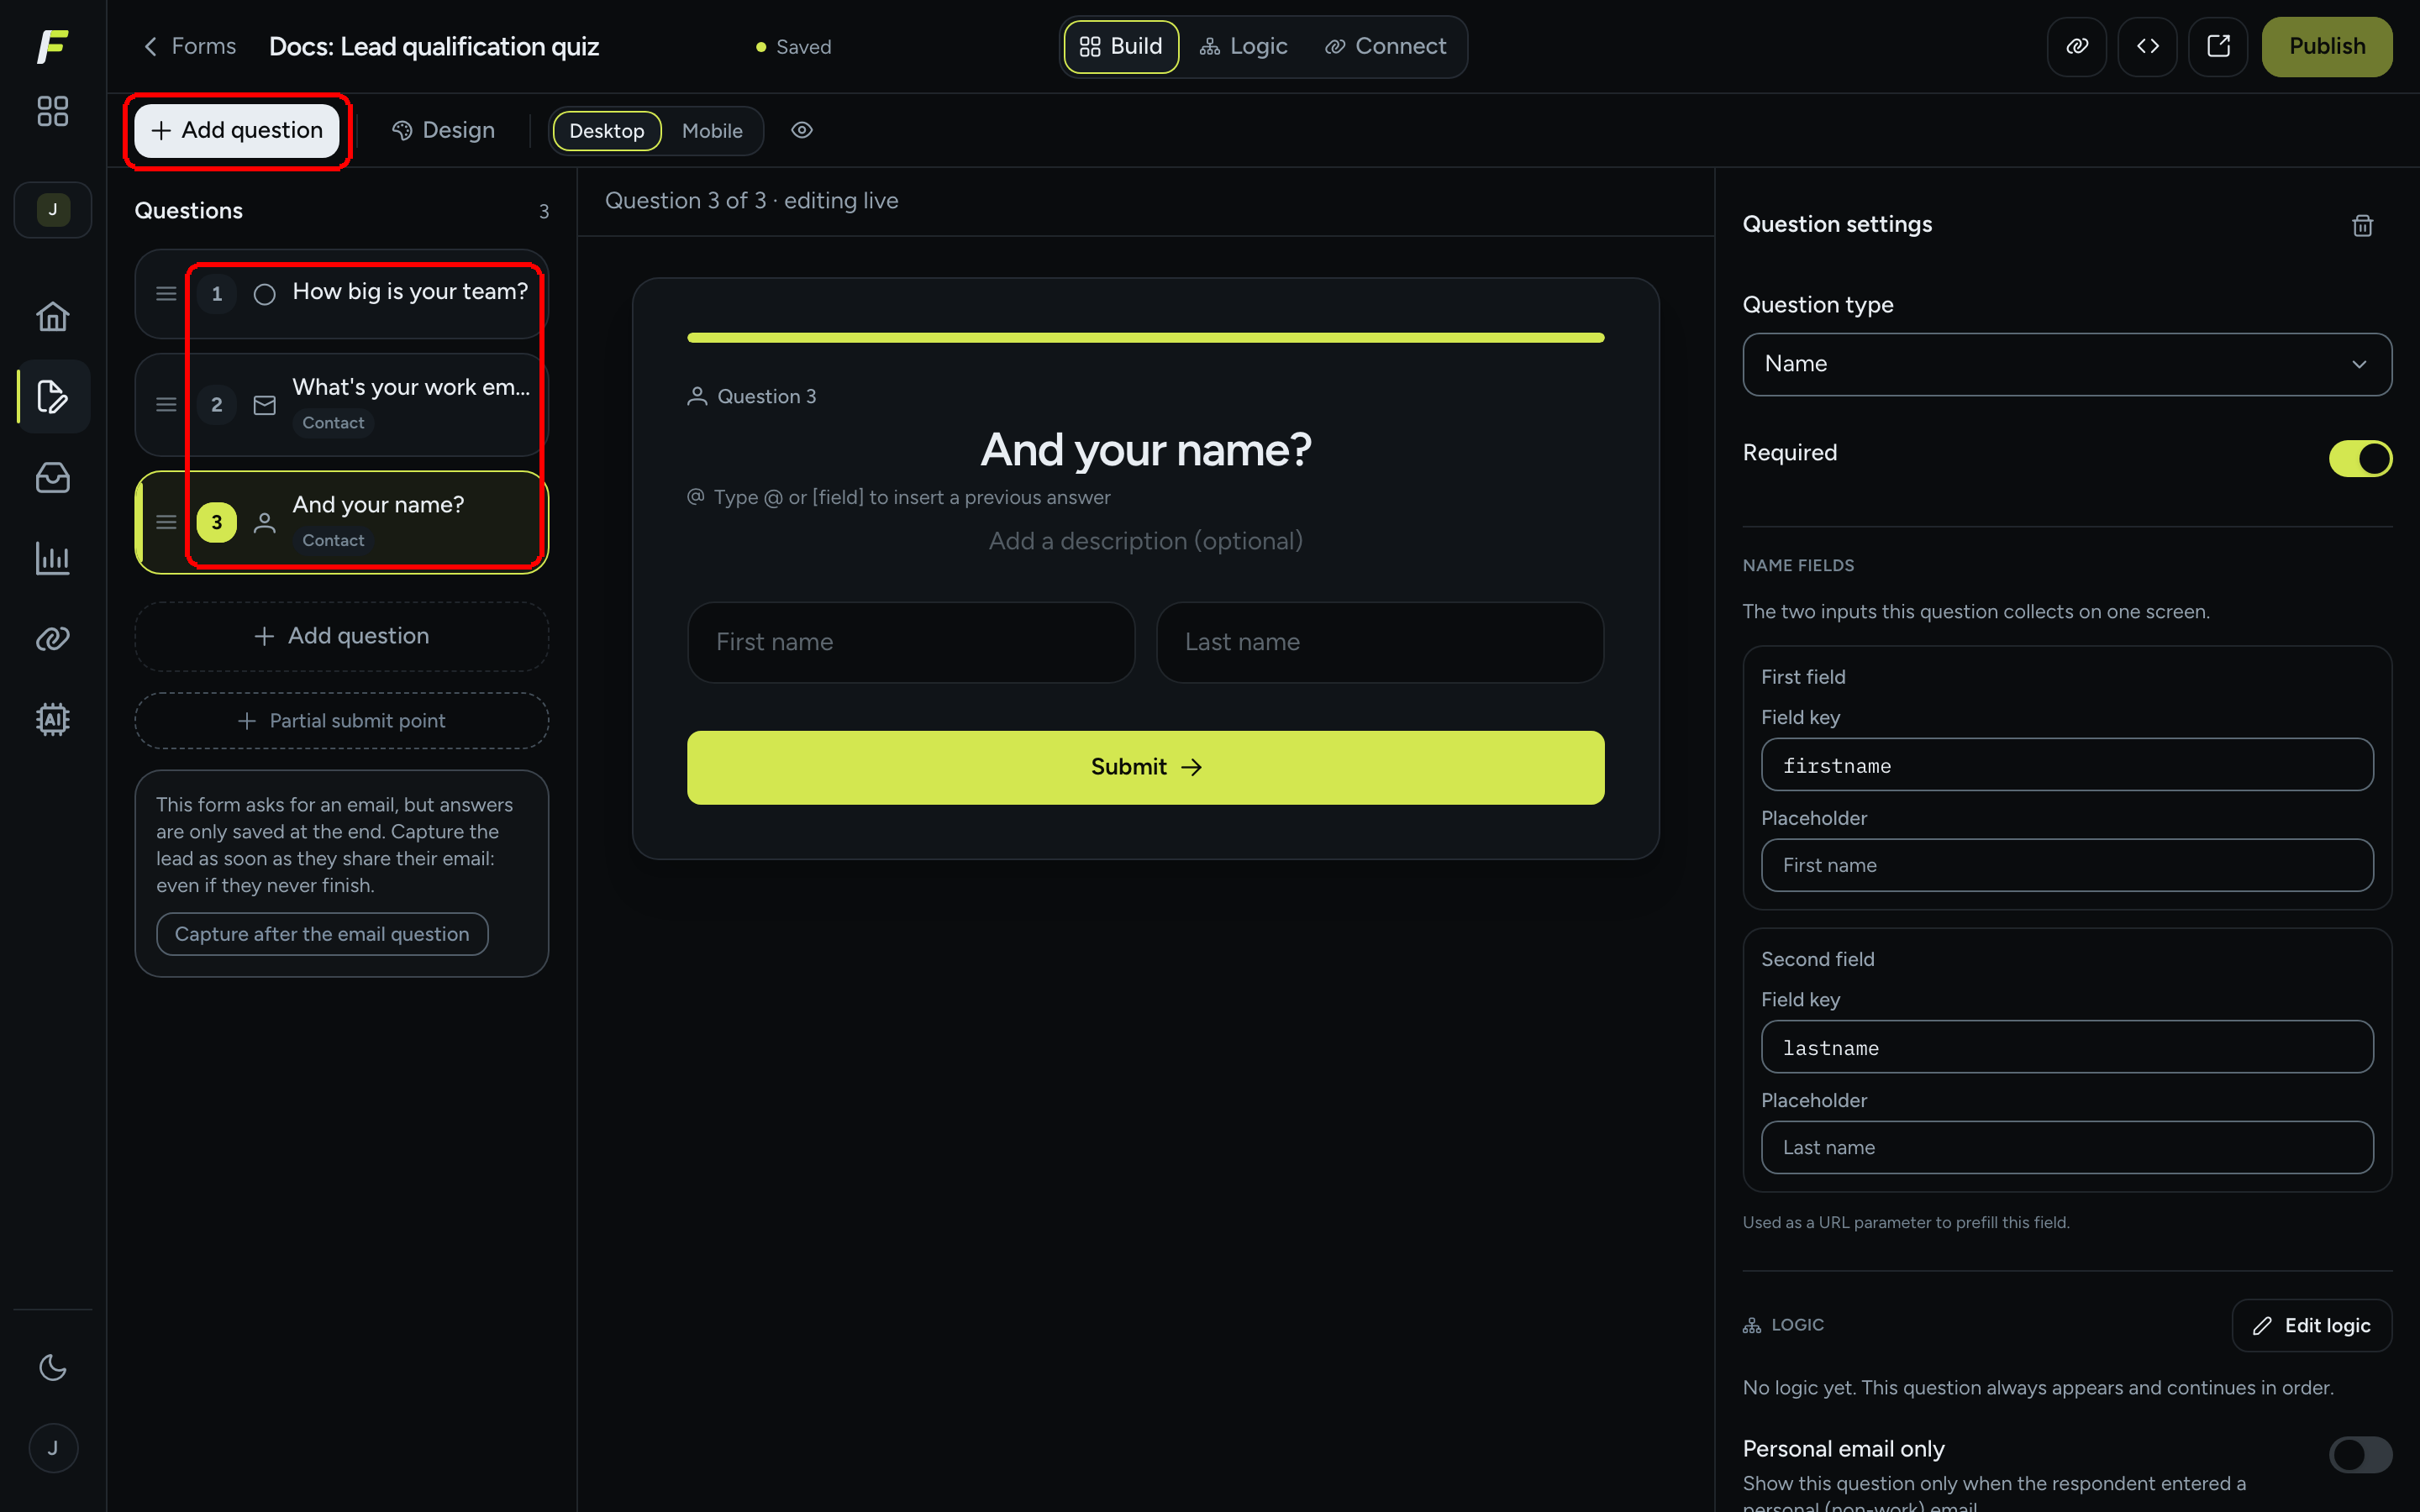Click the drag handle for question 1
Viewport: 2420px width, 1512px height.
point(166,294)
